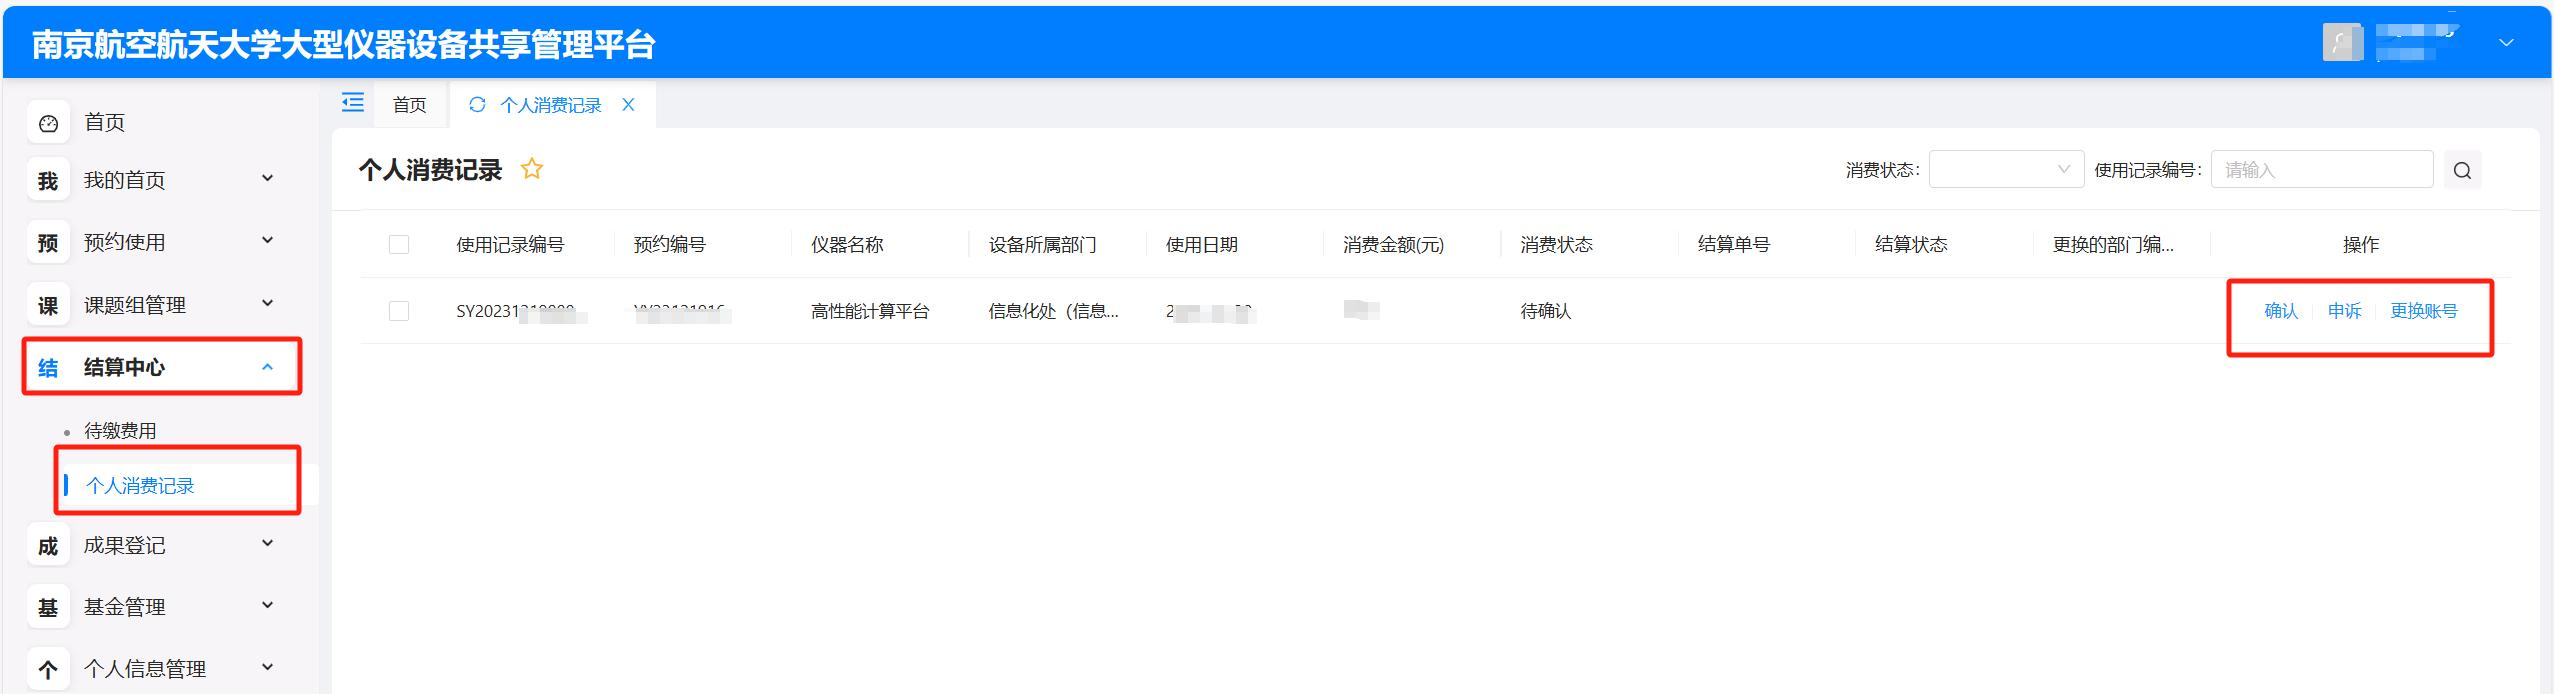Open the 消费状态 dropdown filter

[x=2005, y=170]
